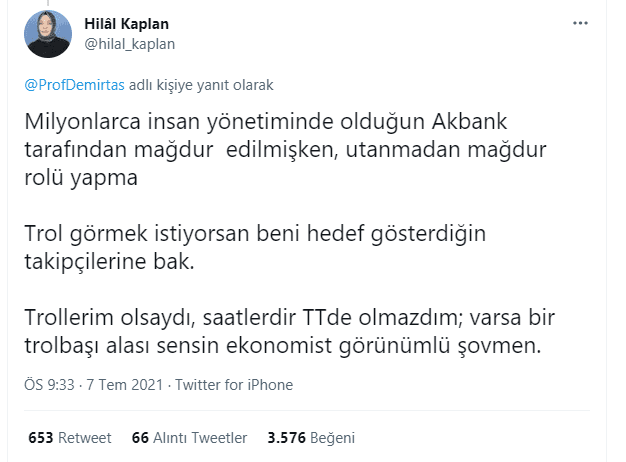Viewport: 626px width, 462px height.
Task: Open the tweet's three-dot more options menu
Action: (579, 23)
